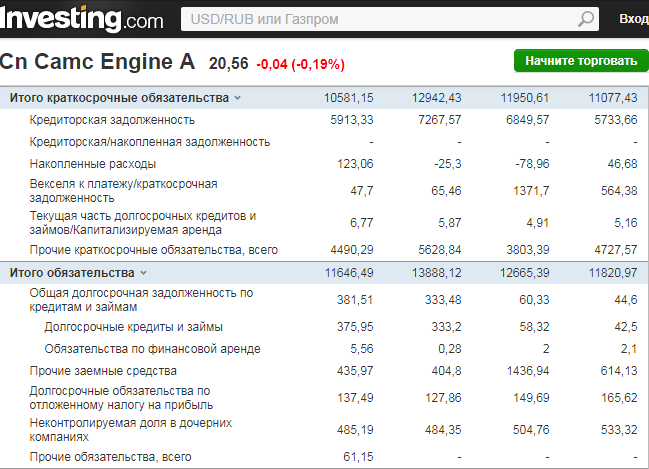The height and width of the screenshot is (469, 649).
Task: Click the 375,95 value
Action: [x=355, y=327]
